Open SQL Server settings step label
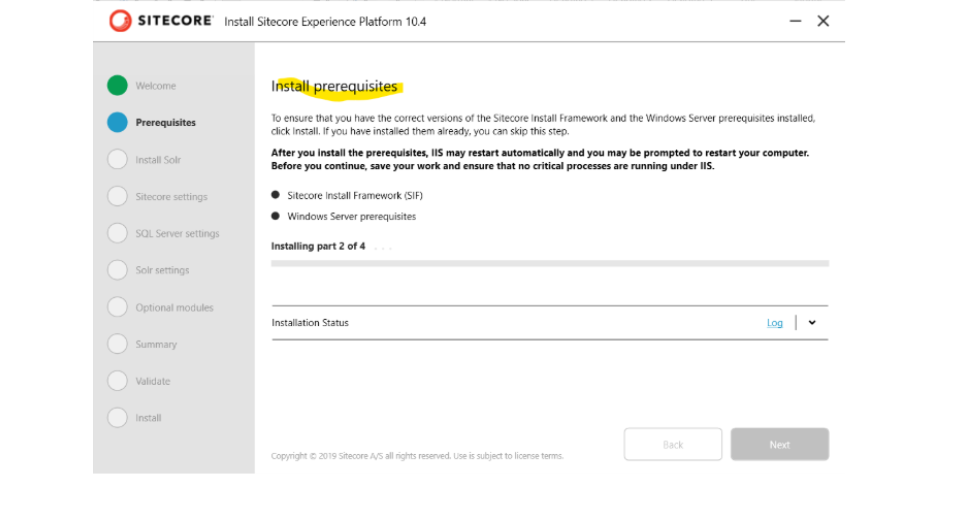The image size is (960, 511). (x=177, y=233)
